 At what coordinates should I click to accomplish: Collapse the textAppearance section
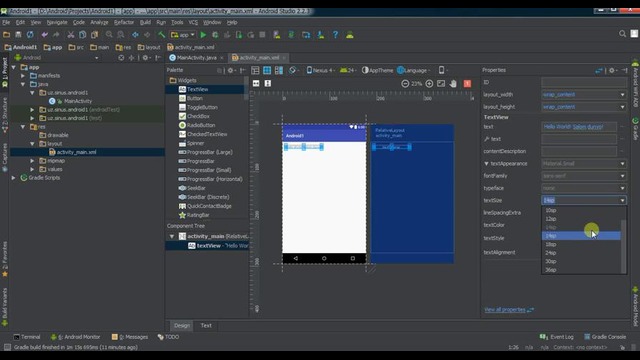pos(487,164)
